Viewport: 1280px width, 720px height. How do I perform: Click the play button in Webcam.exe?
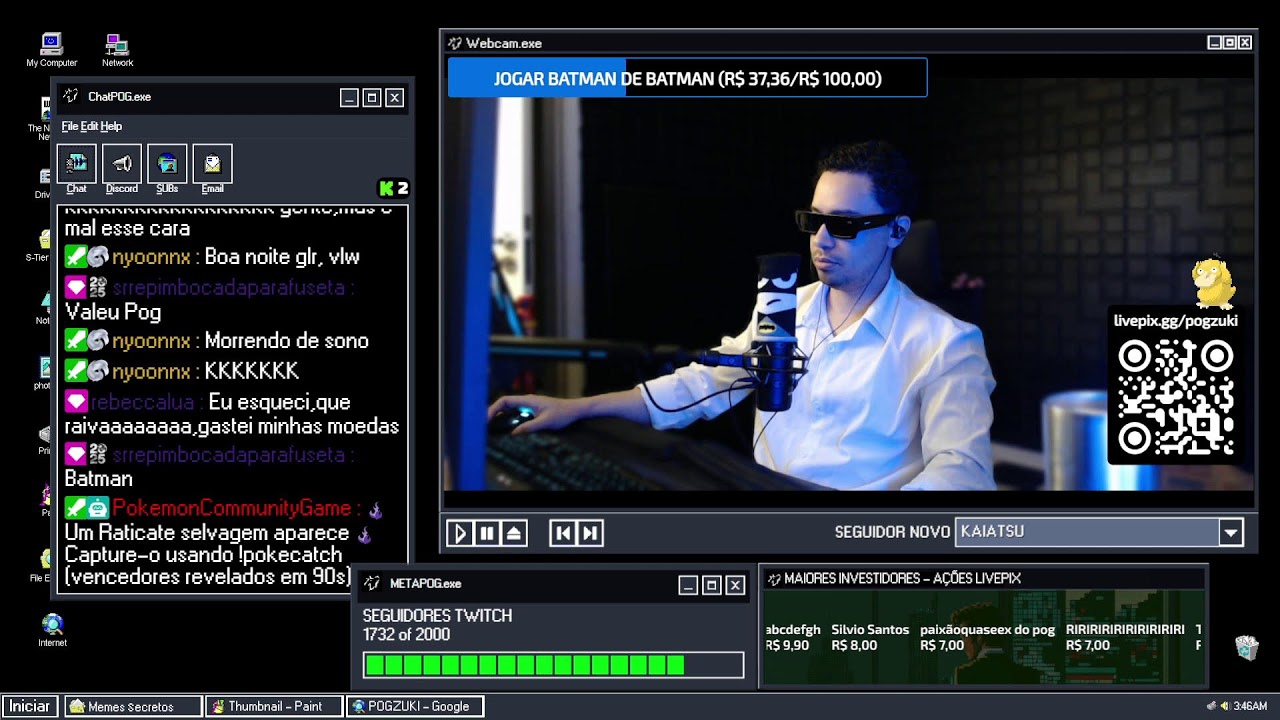[x=459, y=533]
